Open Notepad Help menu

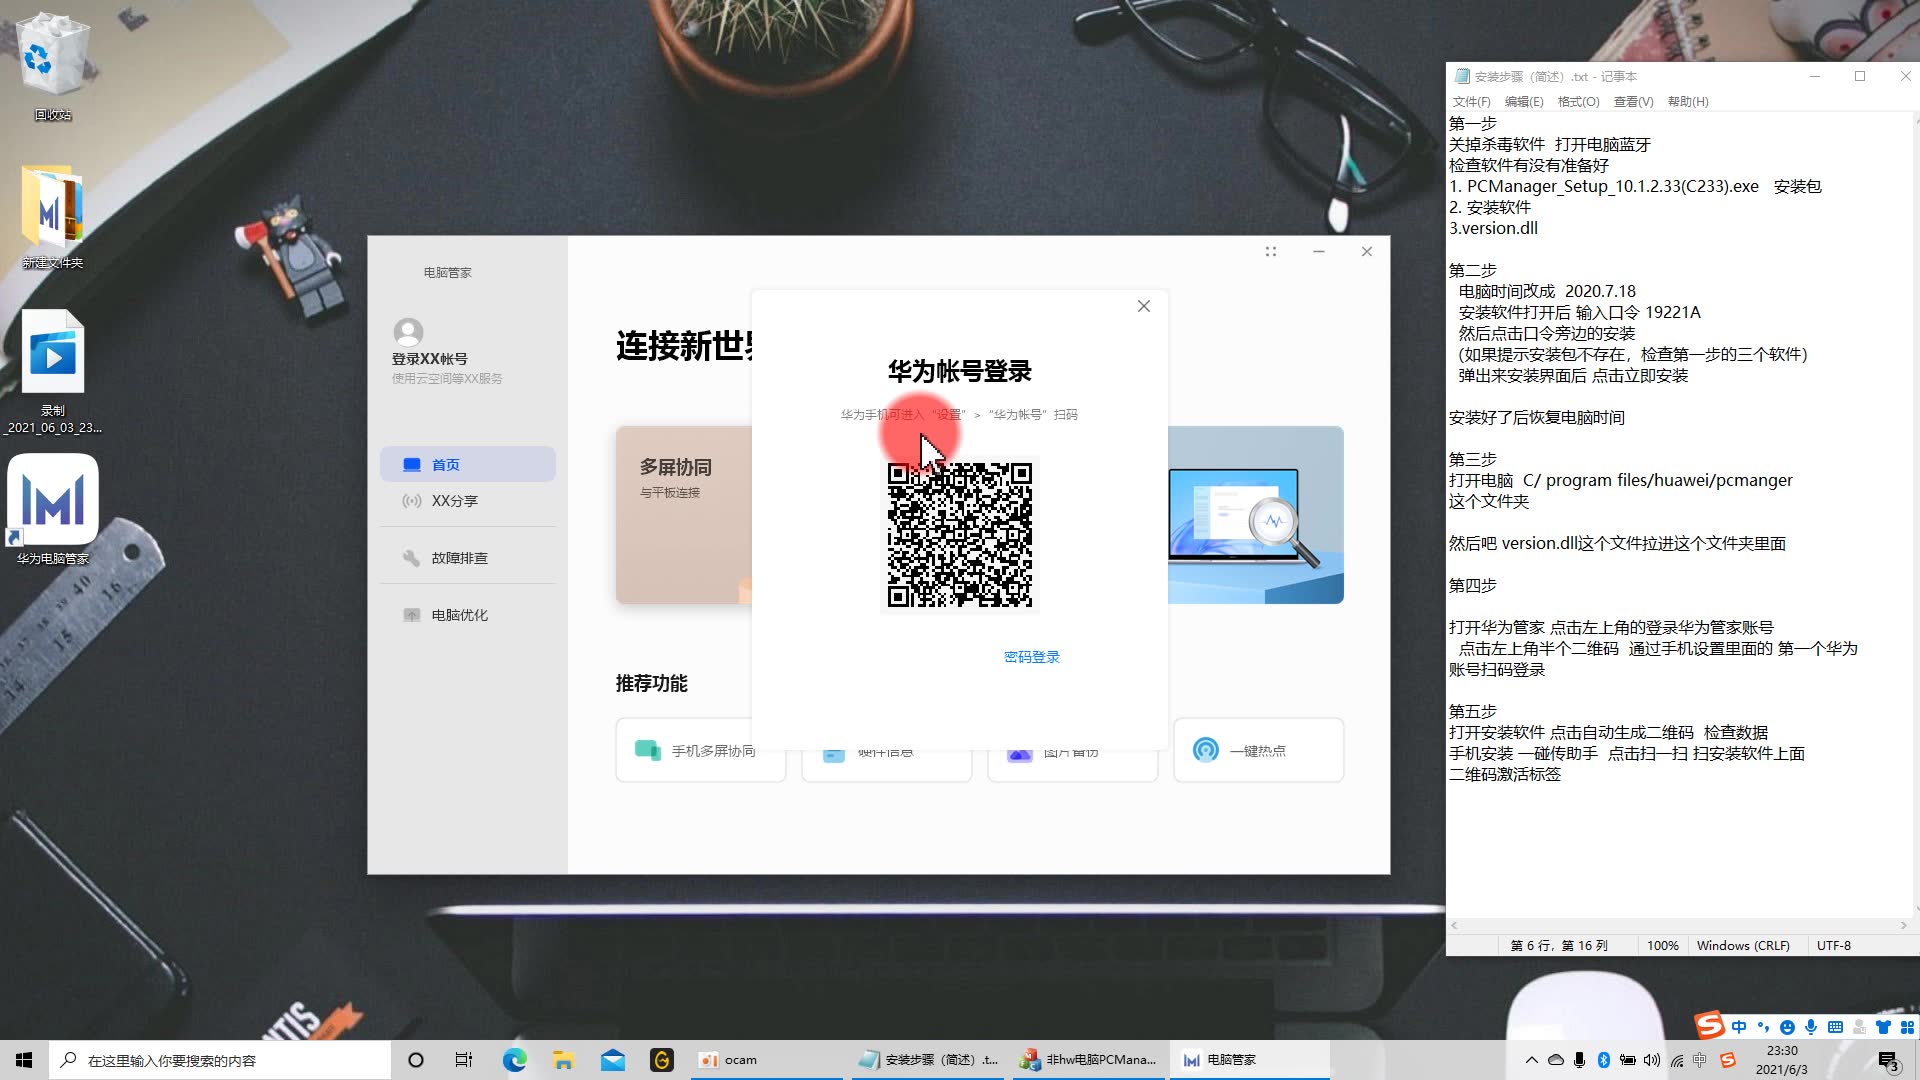[x=1688, y=102]
